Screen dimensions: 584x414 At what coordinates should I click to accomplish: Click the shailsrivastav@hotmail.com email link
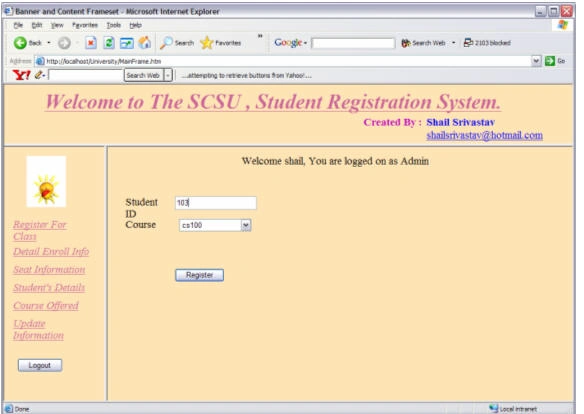tap(484, 135)
